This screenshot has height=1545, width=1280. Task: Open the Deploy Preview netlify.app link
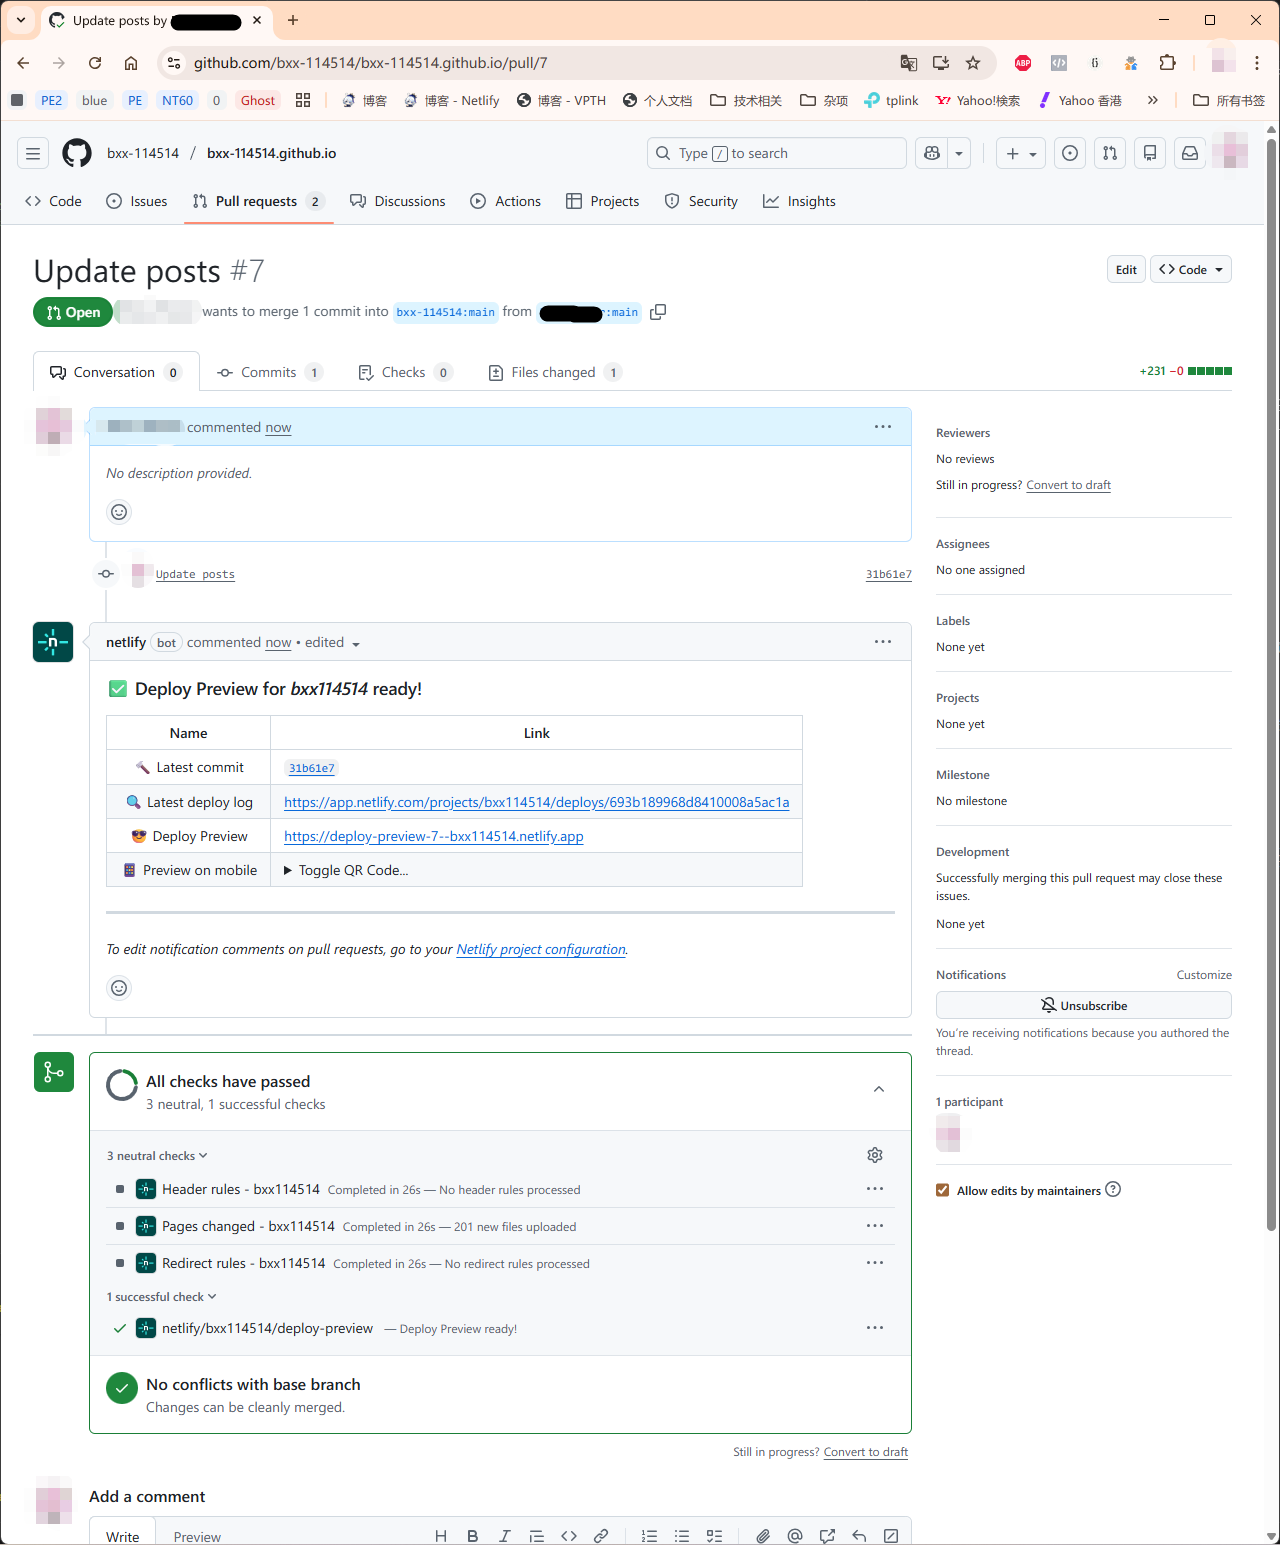pos(434,836)
